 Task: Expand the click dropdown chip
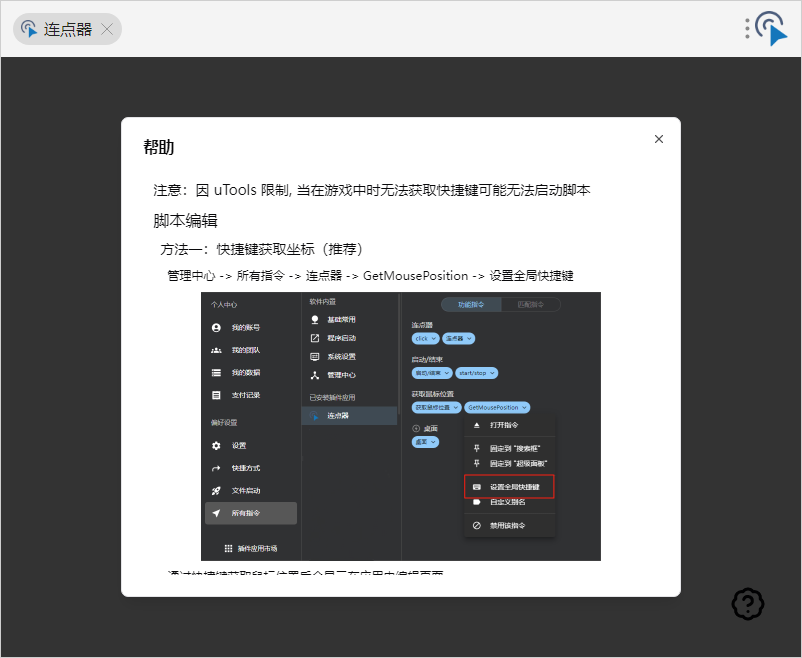coord(425,338)
